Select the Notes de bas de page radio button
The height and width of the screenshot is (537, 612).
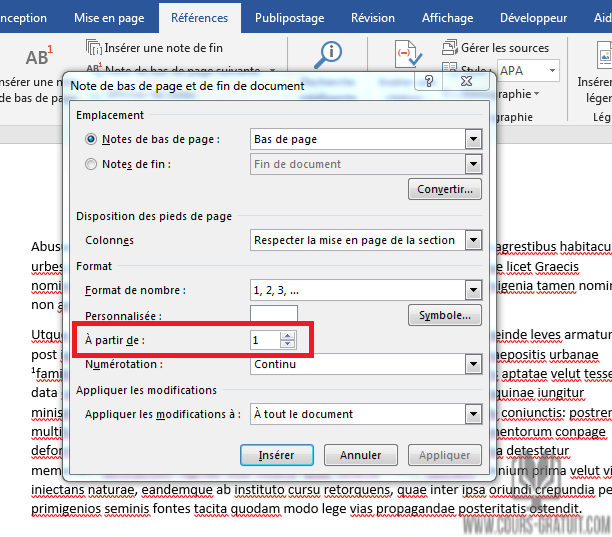pyautogui.click(x=92, y=139)
